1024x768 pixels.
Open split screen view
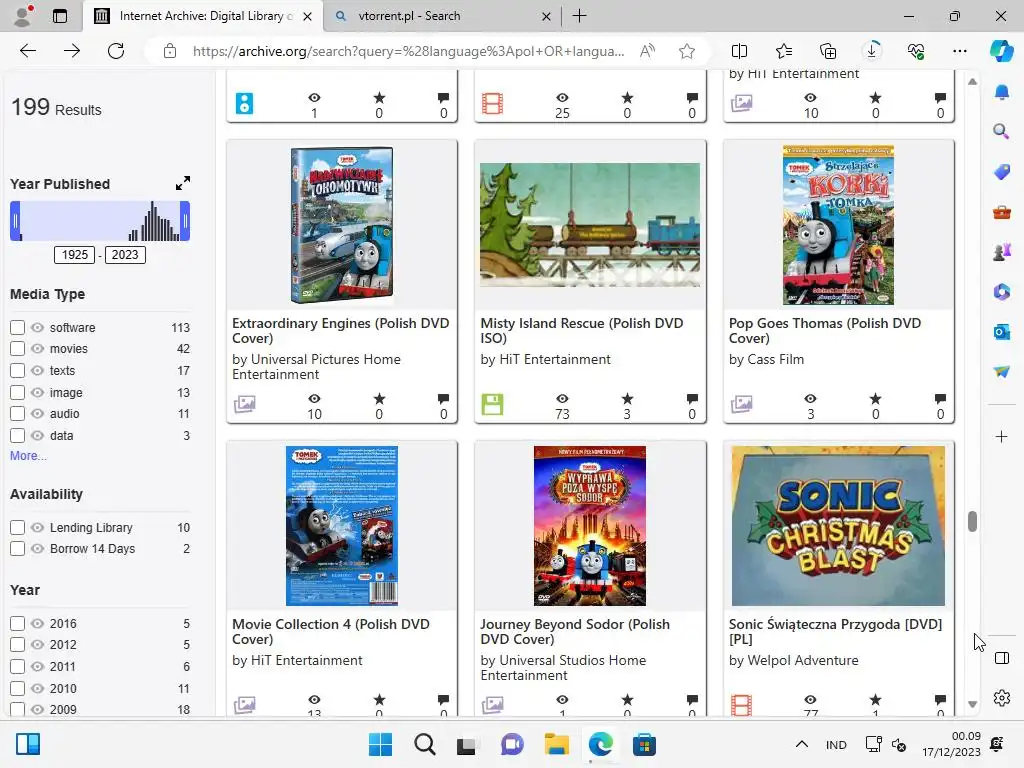click(739, 51)
